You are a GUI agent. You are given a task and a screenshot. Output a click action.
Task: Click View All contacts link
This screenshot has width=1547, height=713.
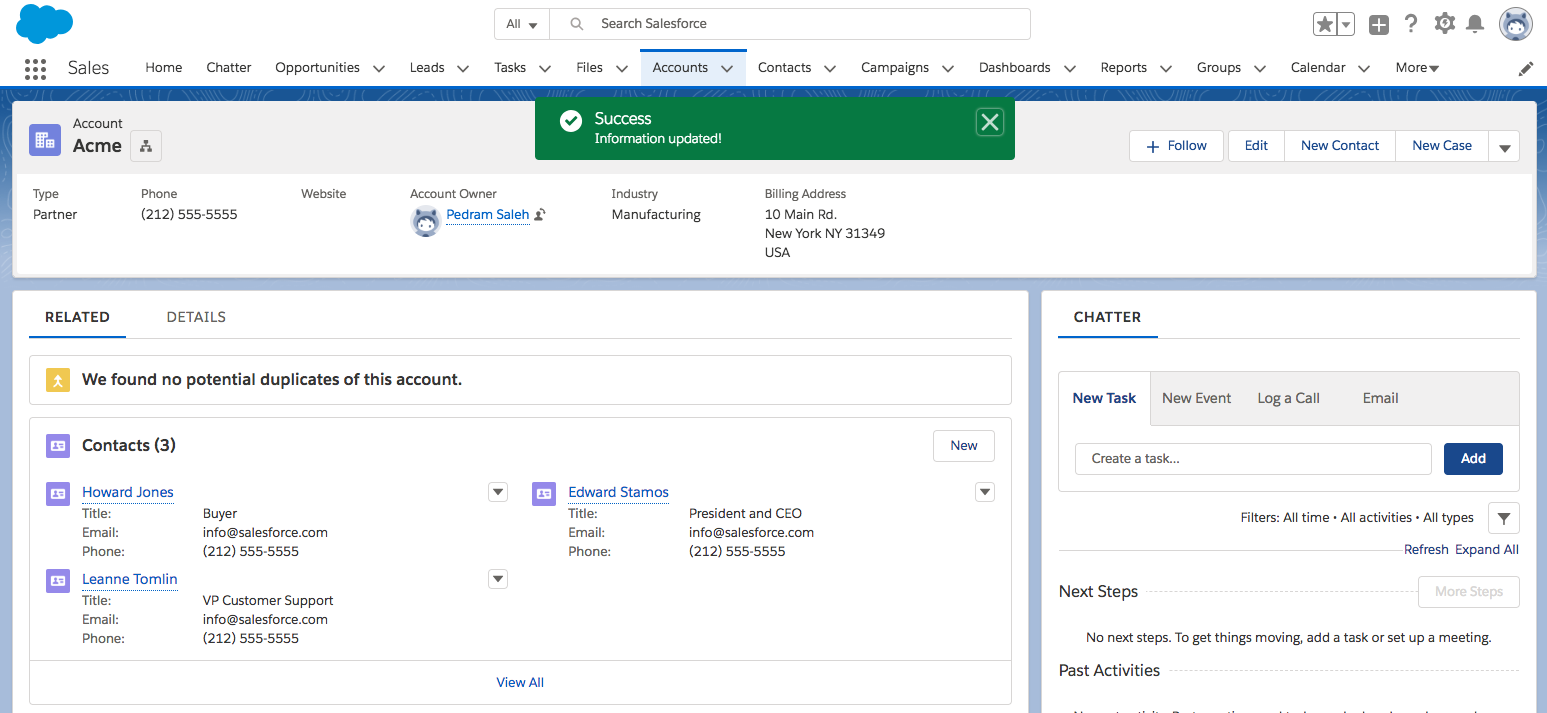(520, 682)
